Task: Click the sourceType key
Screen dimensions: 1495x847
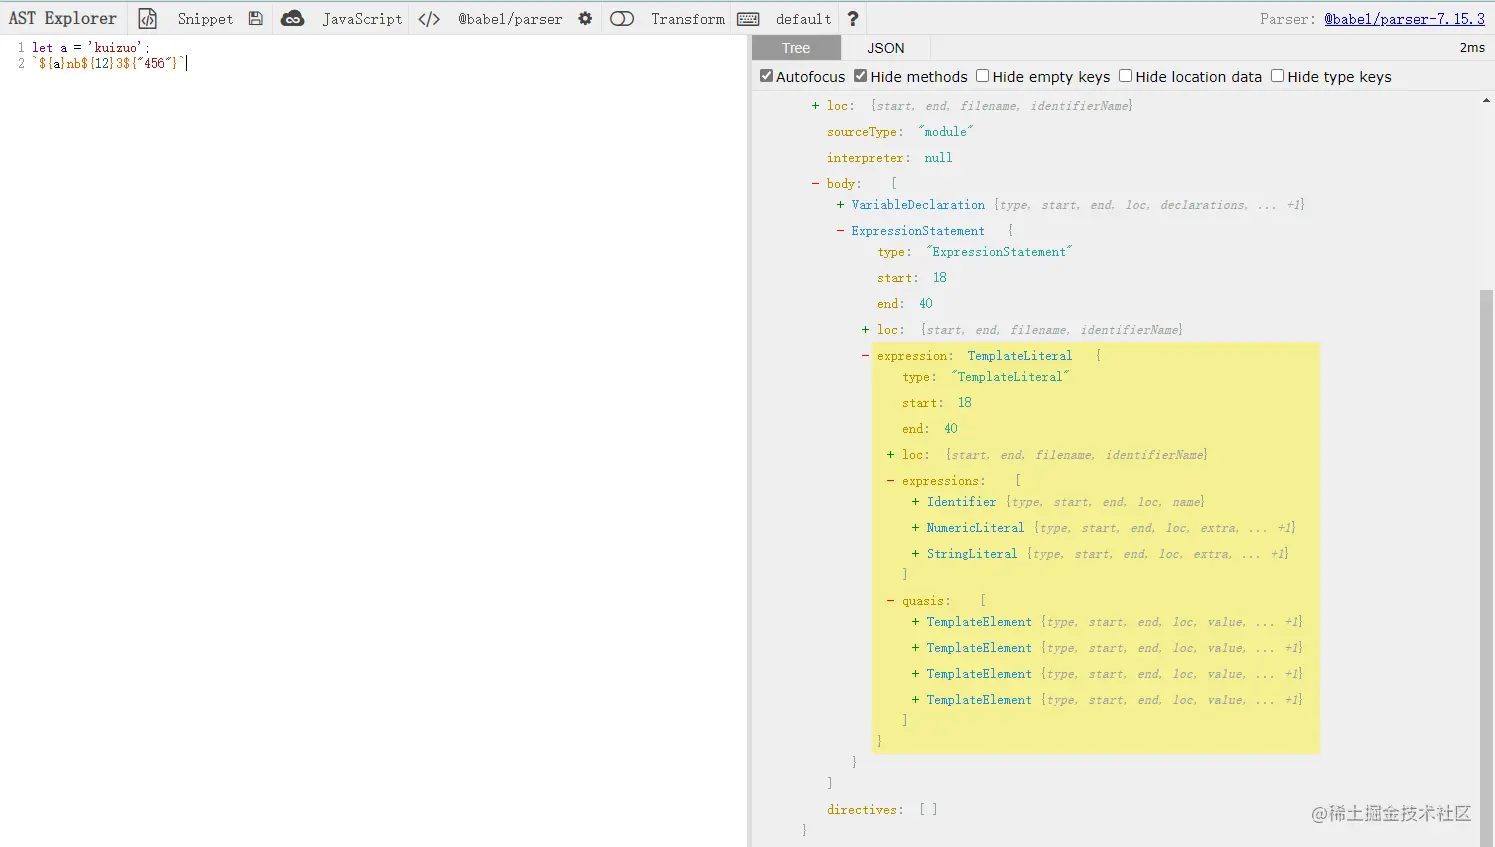Action: tap(864, 131)
